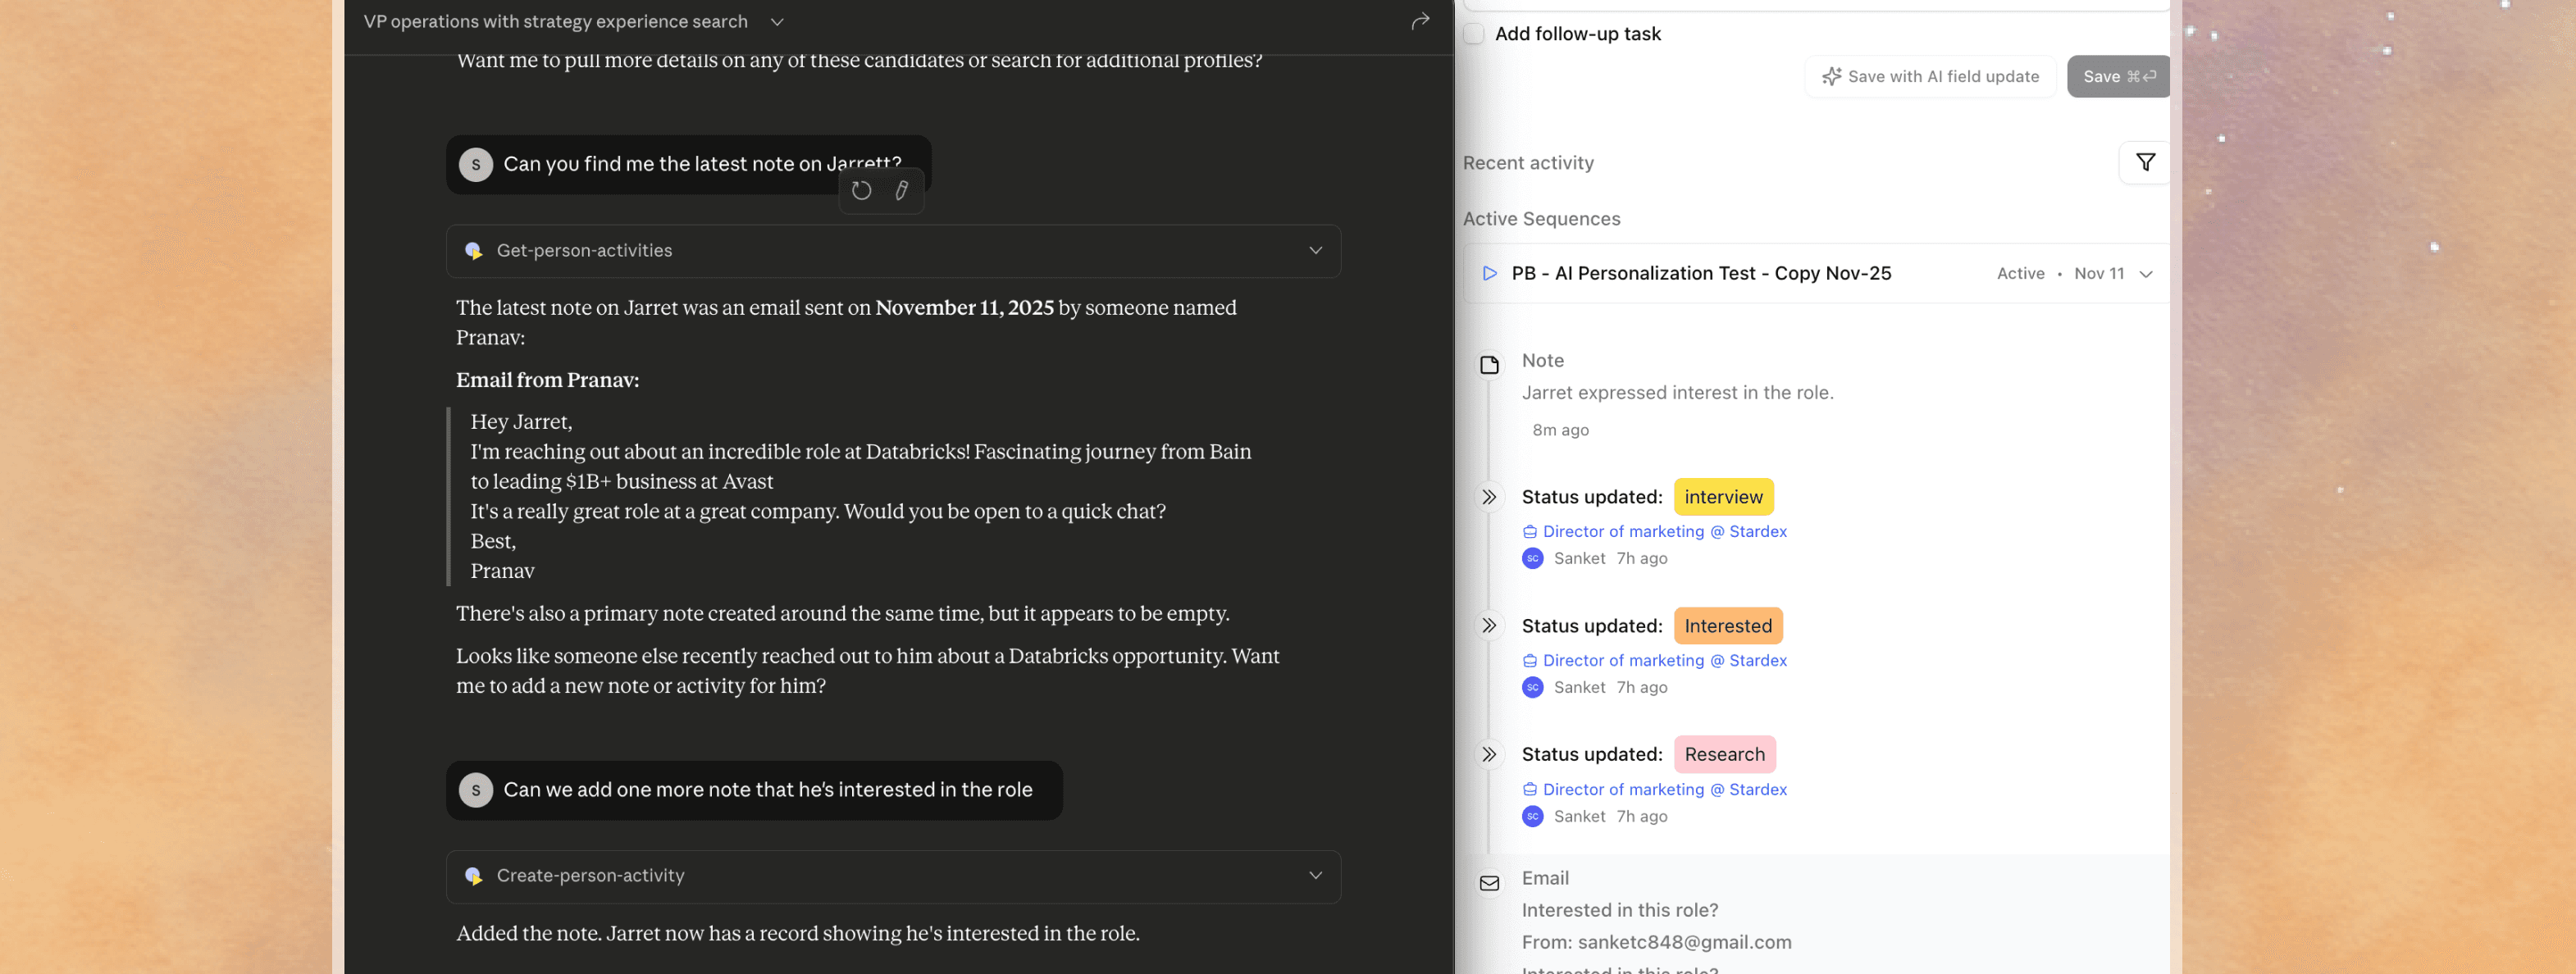Click the Note document icon in timeline
2576x974 pixels.
(1489, 365)
